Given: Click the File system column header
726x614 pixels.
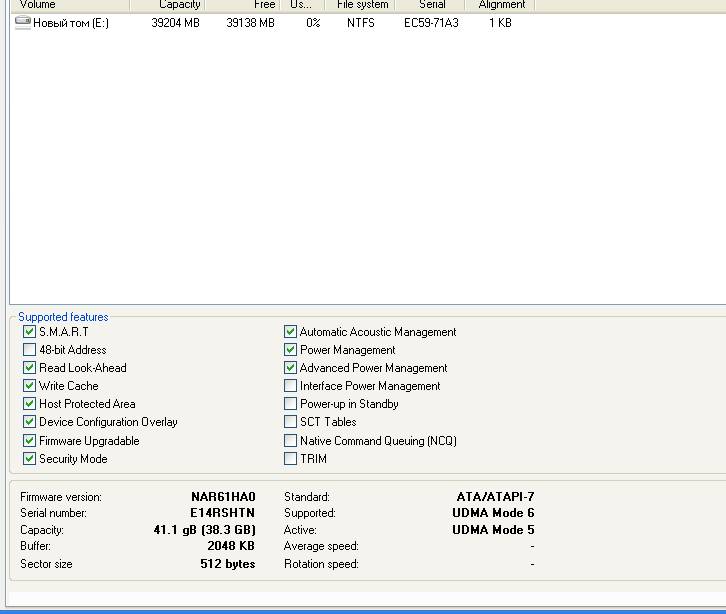Looking at the screenshot, I should [362, 5].
